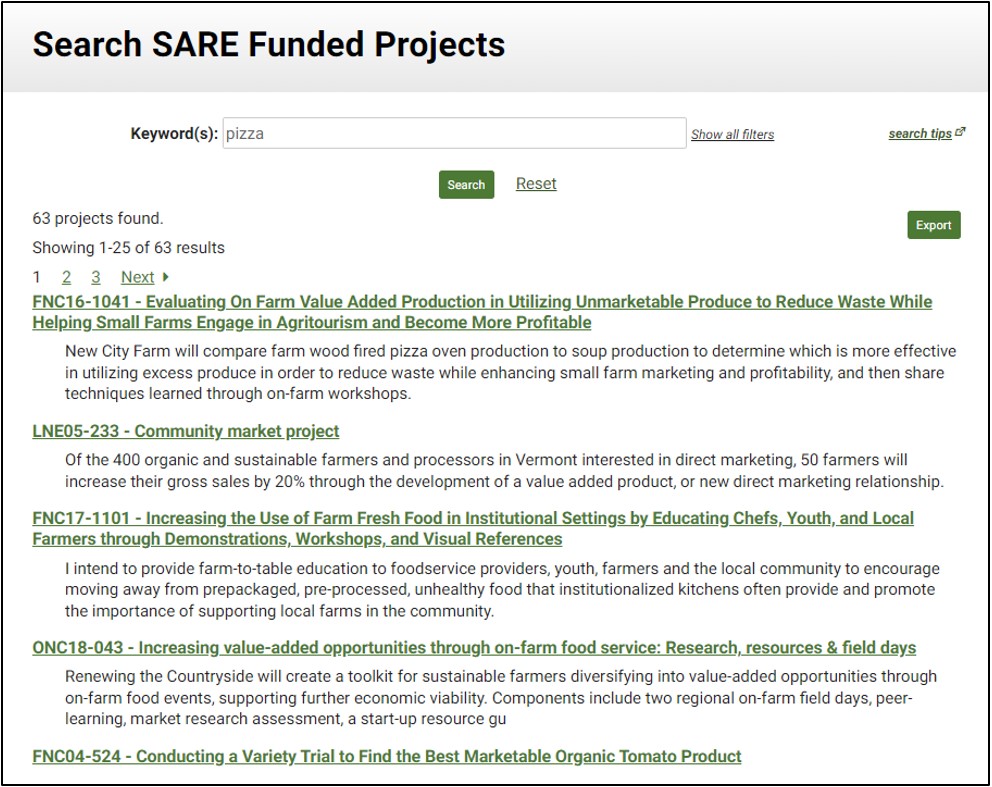The height and width of the screenshot is (787, 992).
Task: Select current page number 1
Action: 37,277
